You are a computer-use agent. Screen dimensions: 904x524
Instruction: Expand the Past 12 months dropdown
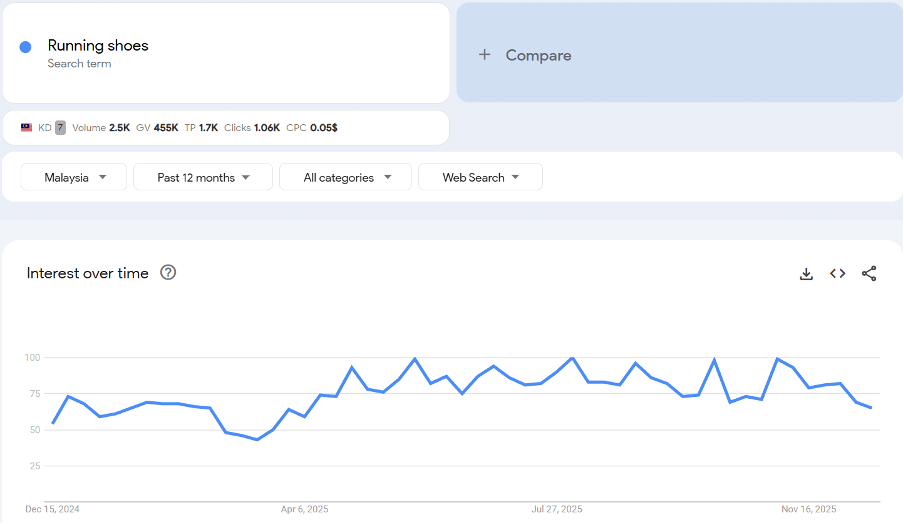click(x=202, y=177)
